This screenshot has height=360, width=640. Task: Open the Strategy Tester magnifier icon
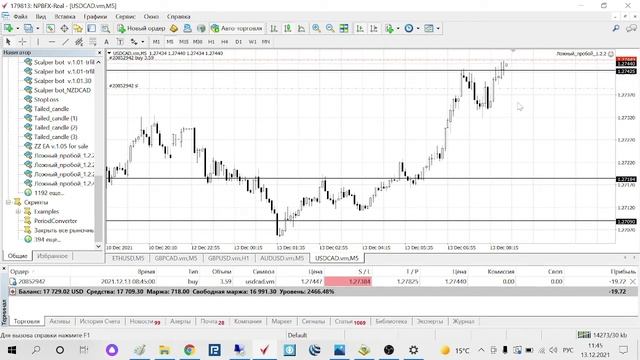point(105,28)
